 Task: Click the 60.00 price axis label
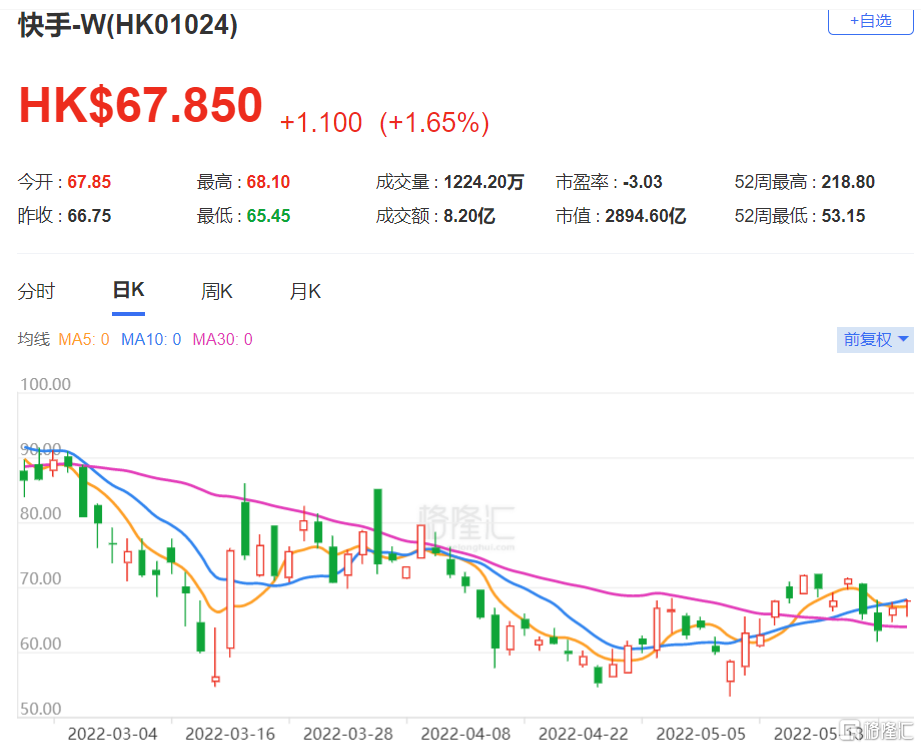pyautogui.click(x=41, y=644)
